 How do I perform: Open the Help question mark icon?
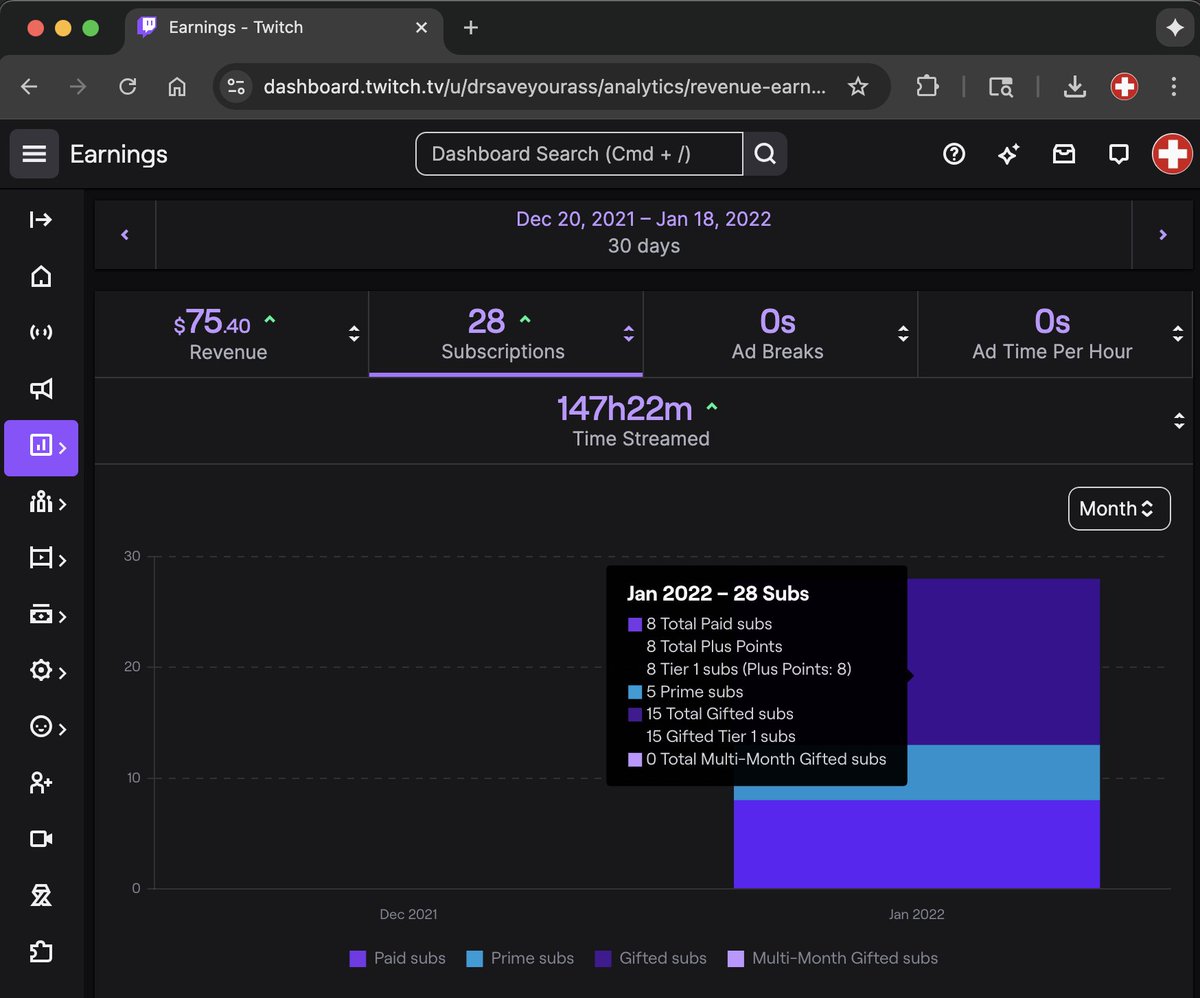click(954, 154)
